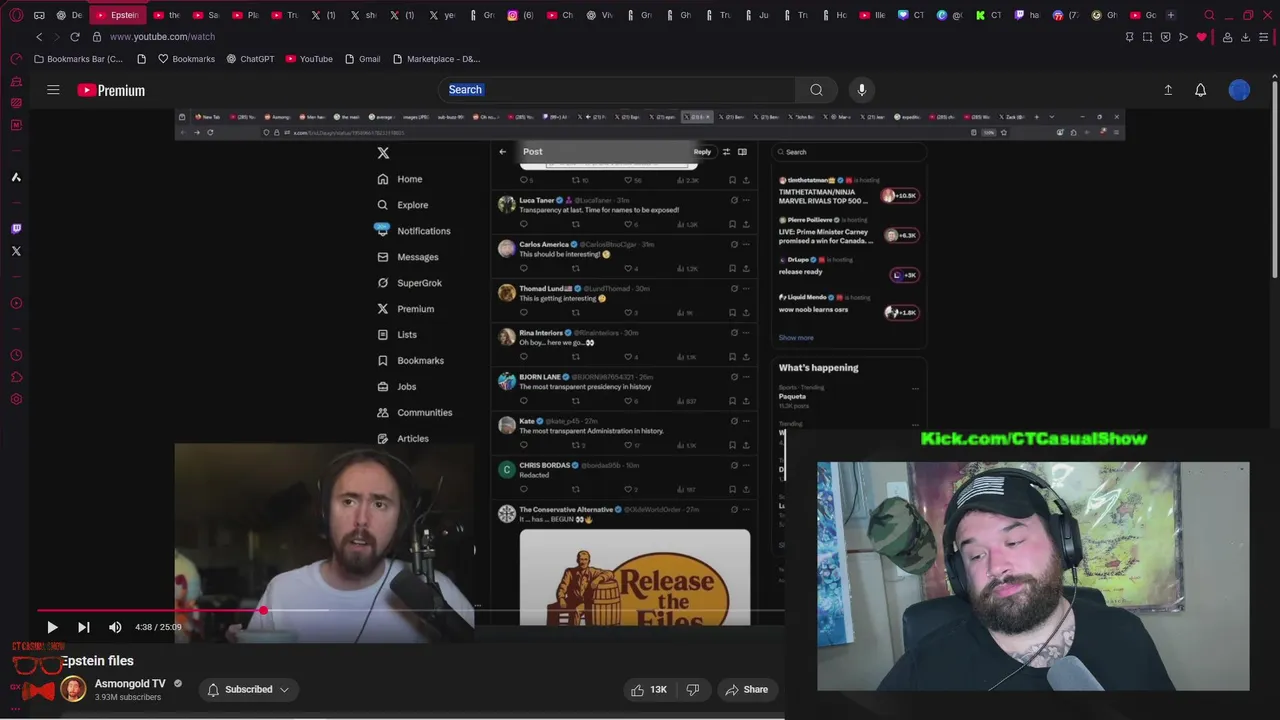Open the Asmongold TV channel name link

(130, 684)
